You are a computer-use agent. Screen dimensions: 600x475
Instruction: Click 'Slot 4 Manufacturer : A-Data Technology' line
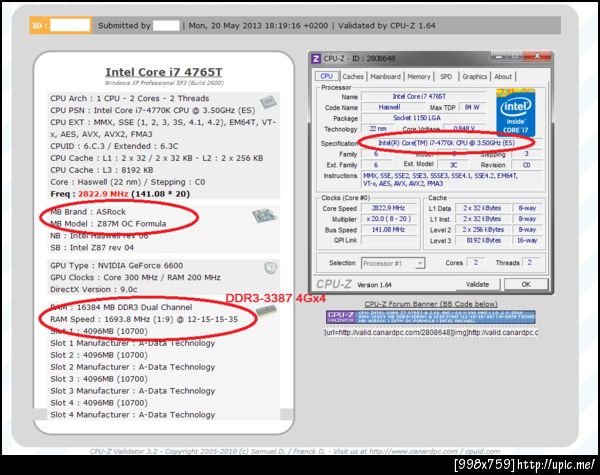click(132, 415)
